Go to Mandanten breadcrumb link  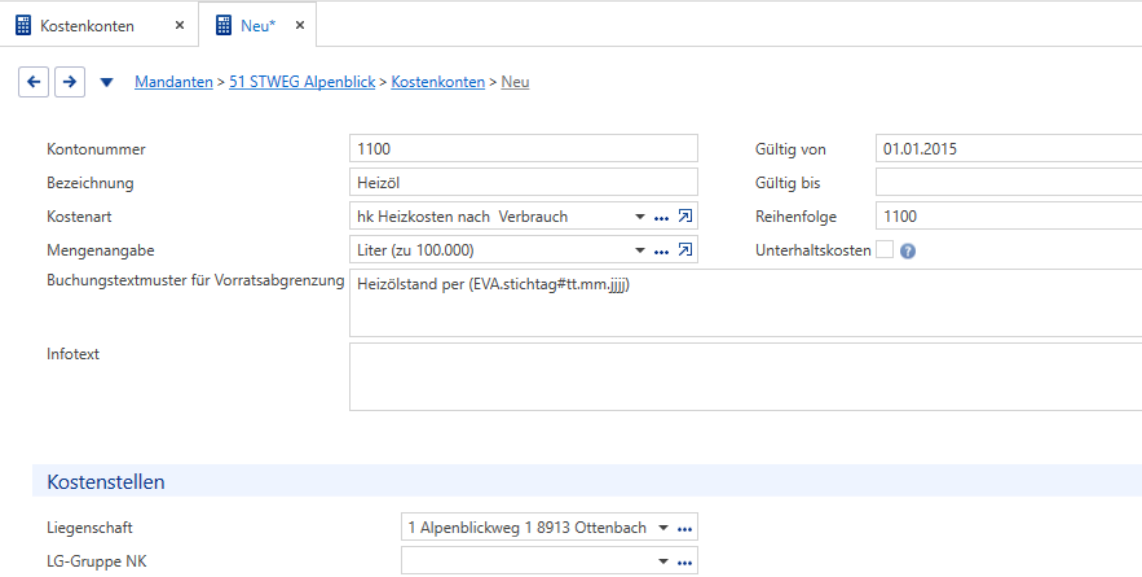point(175,82)
